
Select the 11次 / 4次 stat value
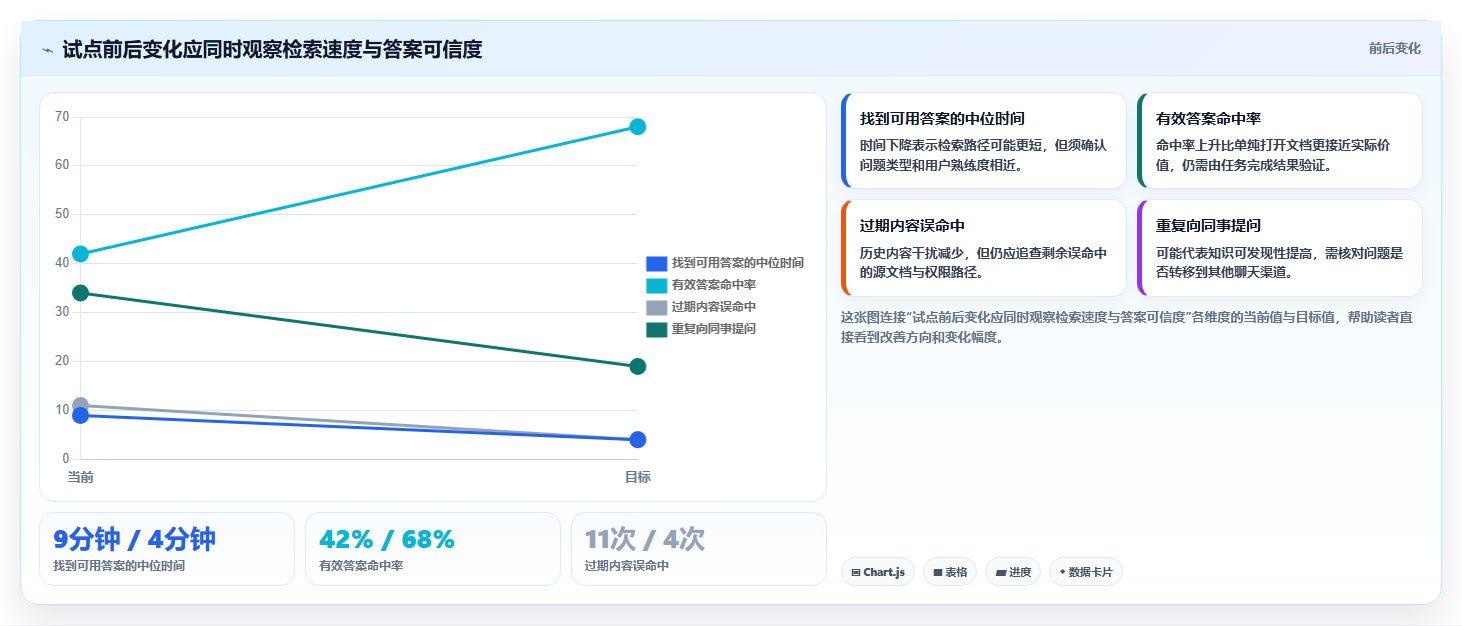(645, 540)
